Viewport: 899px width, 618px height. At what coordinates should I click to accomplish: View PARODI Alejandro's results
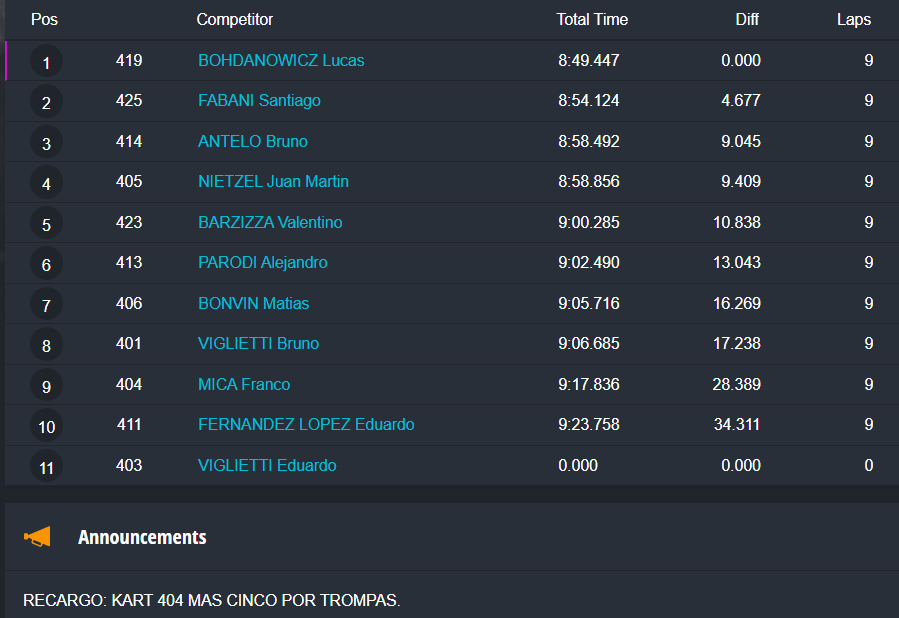(x=263, y=262)
